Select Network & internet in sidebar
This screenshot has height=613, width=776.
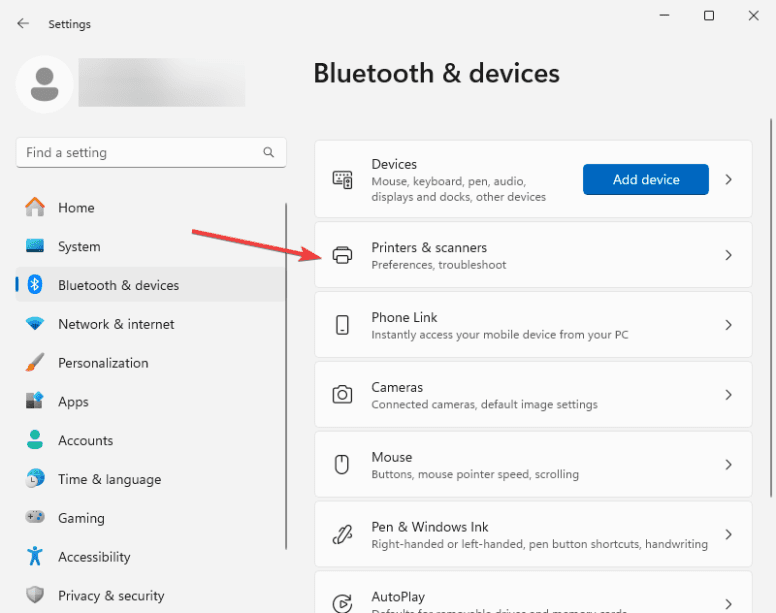click(x=116, y=324)
